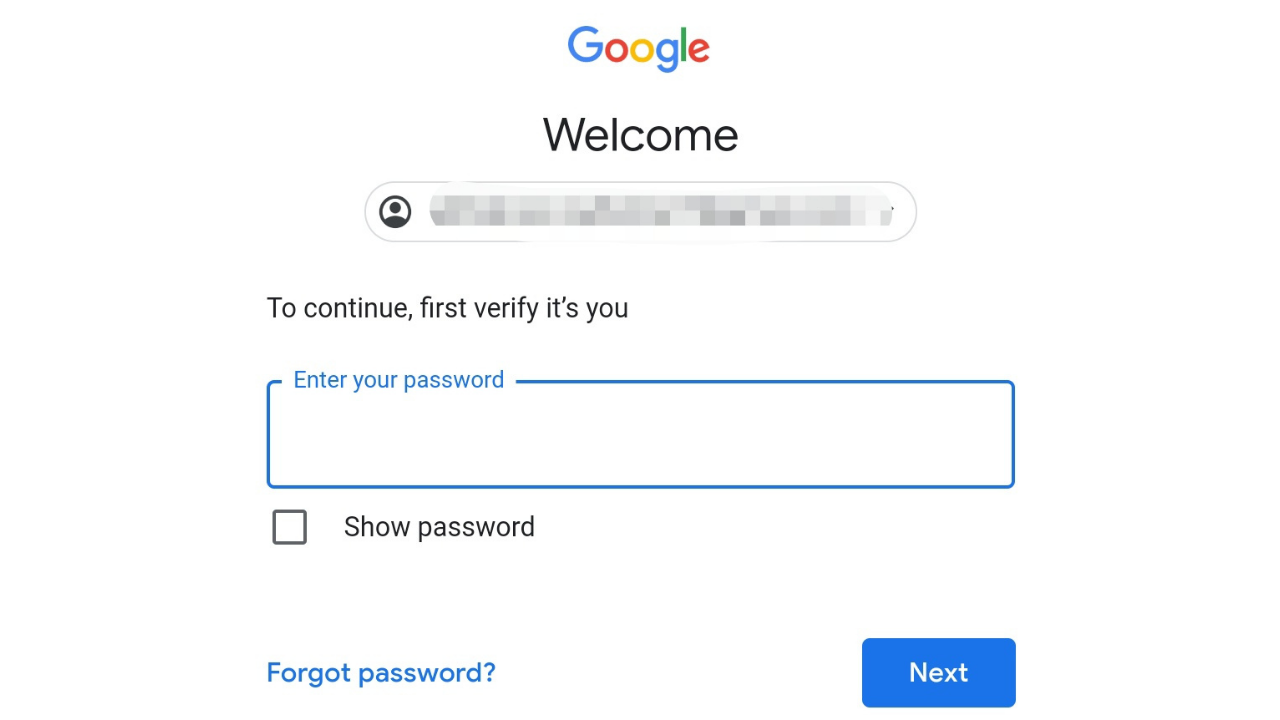Viewport: 1280px width, 720px height.
Task: Click the blue capital G in logo
Action: [x=585, y=45]
